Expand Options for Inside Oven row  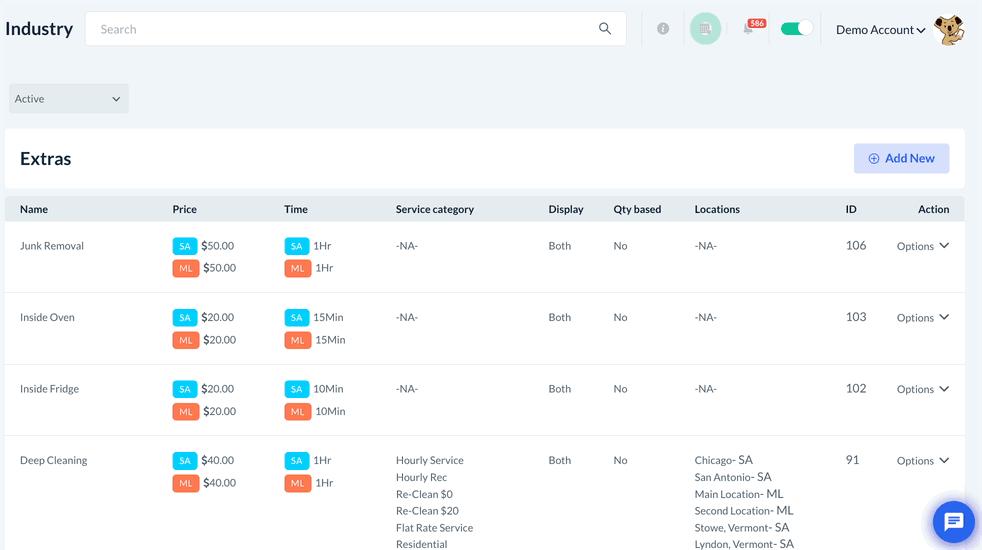(x=922, y=318)
